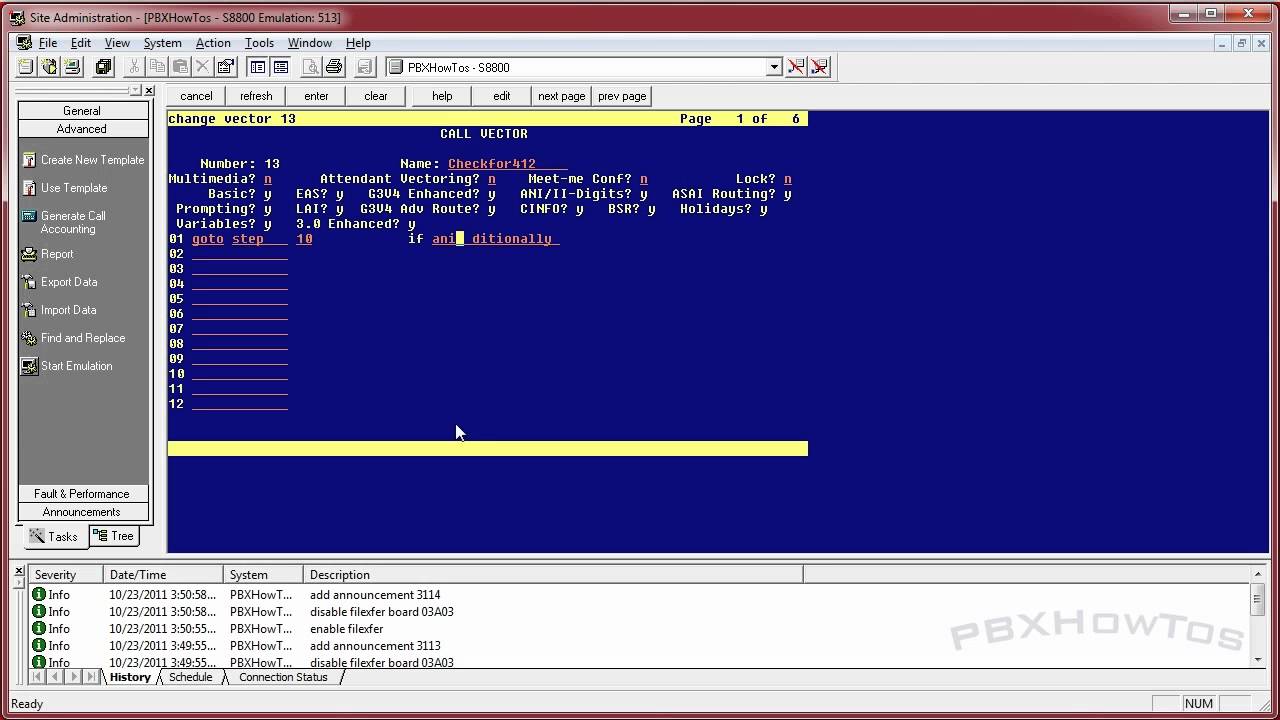1280x720 pixels.
Task: Click the Copy icon in toolbar
Action: [157, 67]
